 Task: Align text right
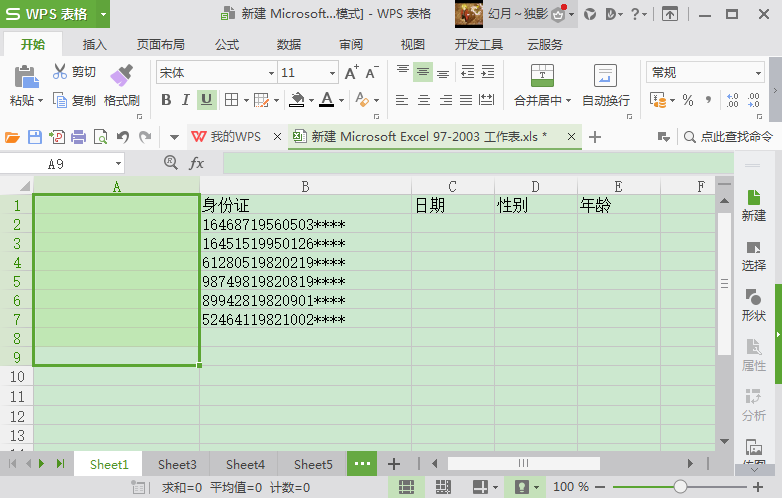(x=446, y=100)
